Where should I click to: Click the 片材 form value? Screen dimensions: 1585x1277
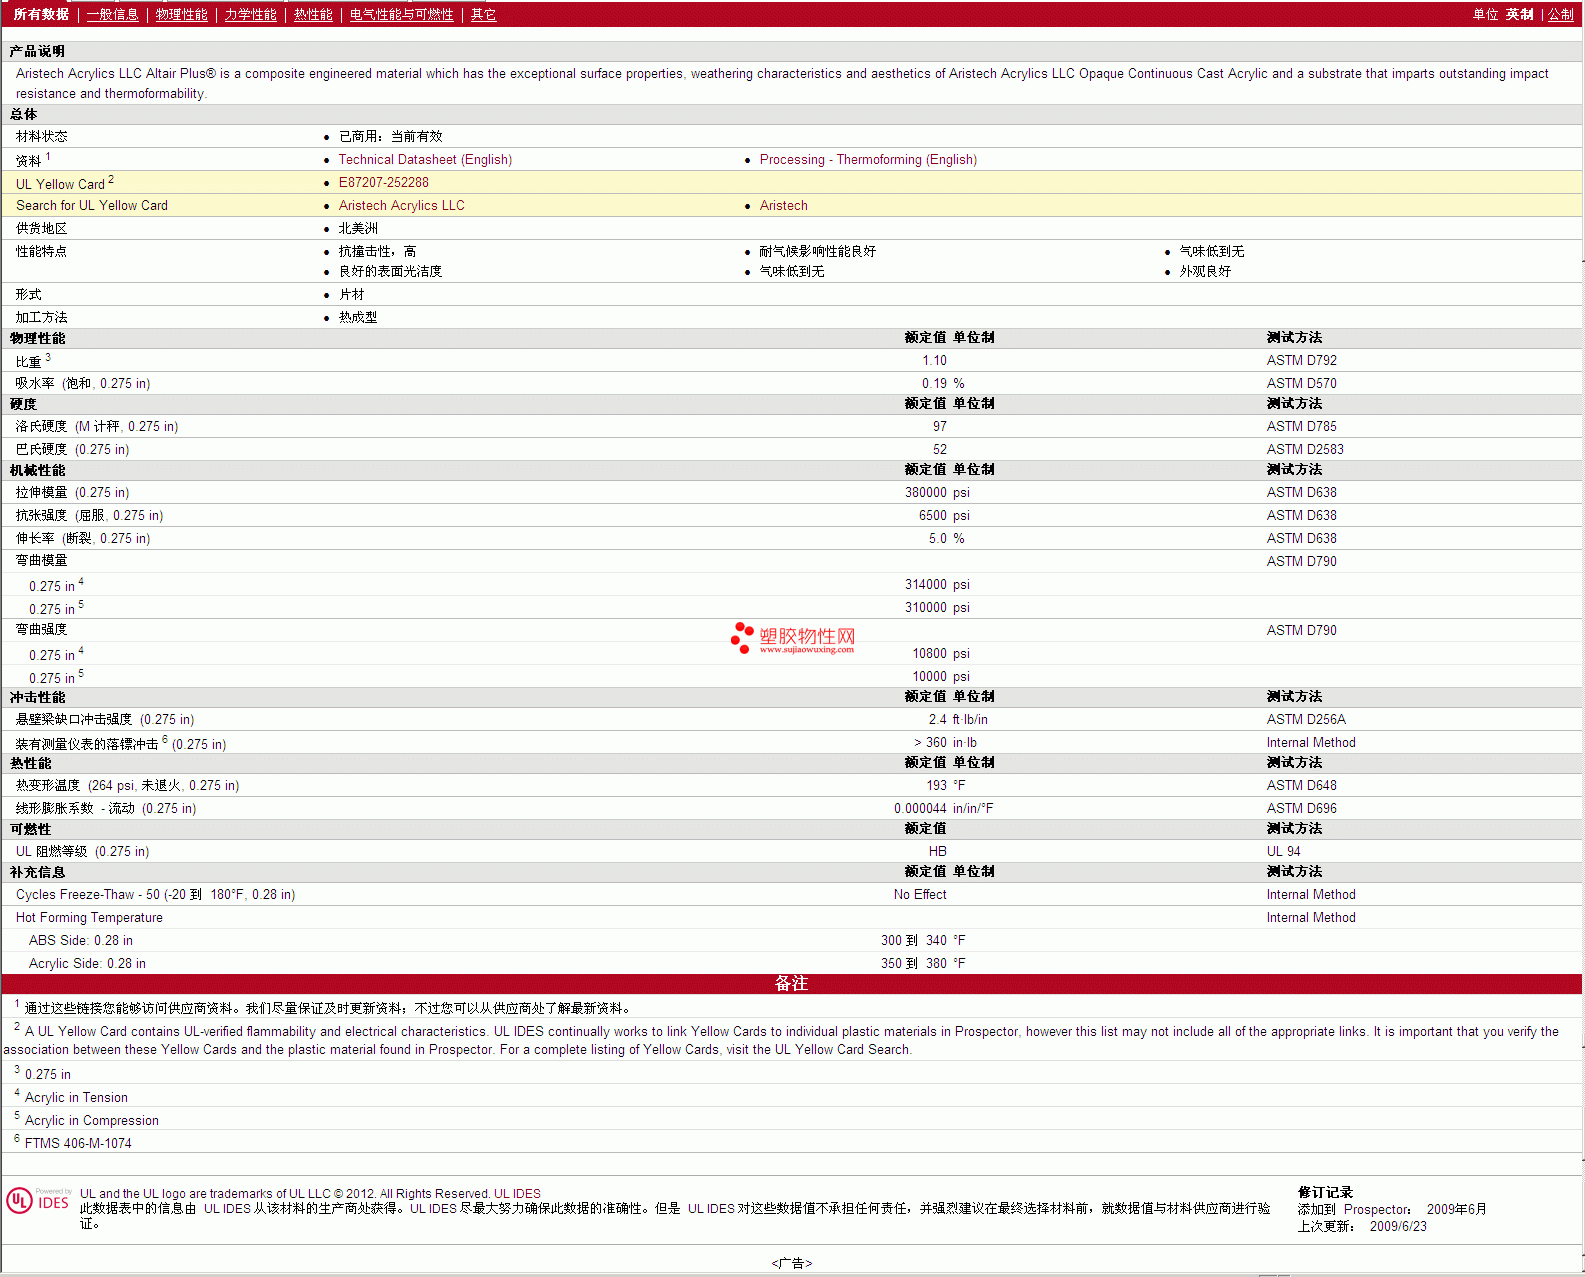[x=351, y=294]
